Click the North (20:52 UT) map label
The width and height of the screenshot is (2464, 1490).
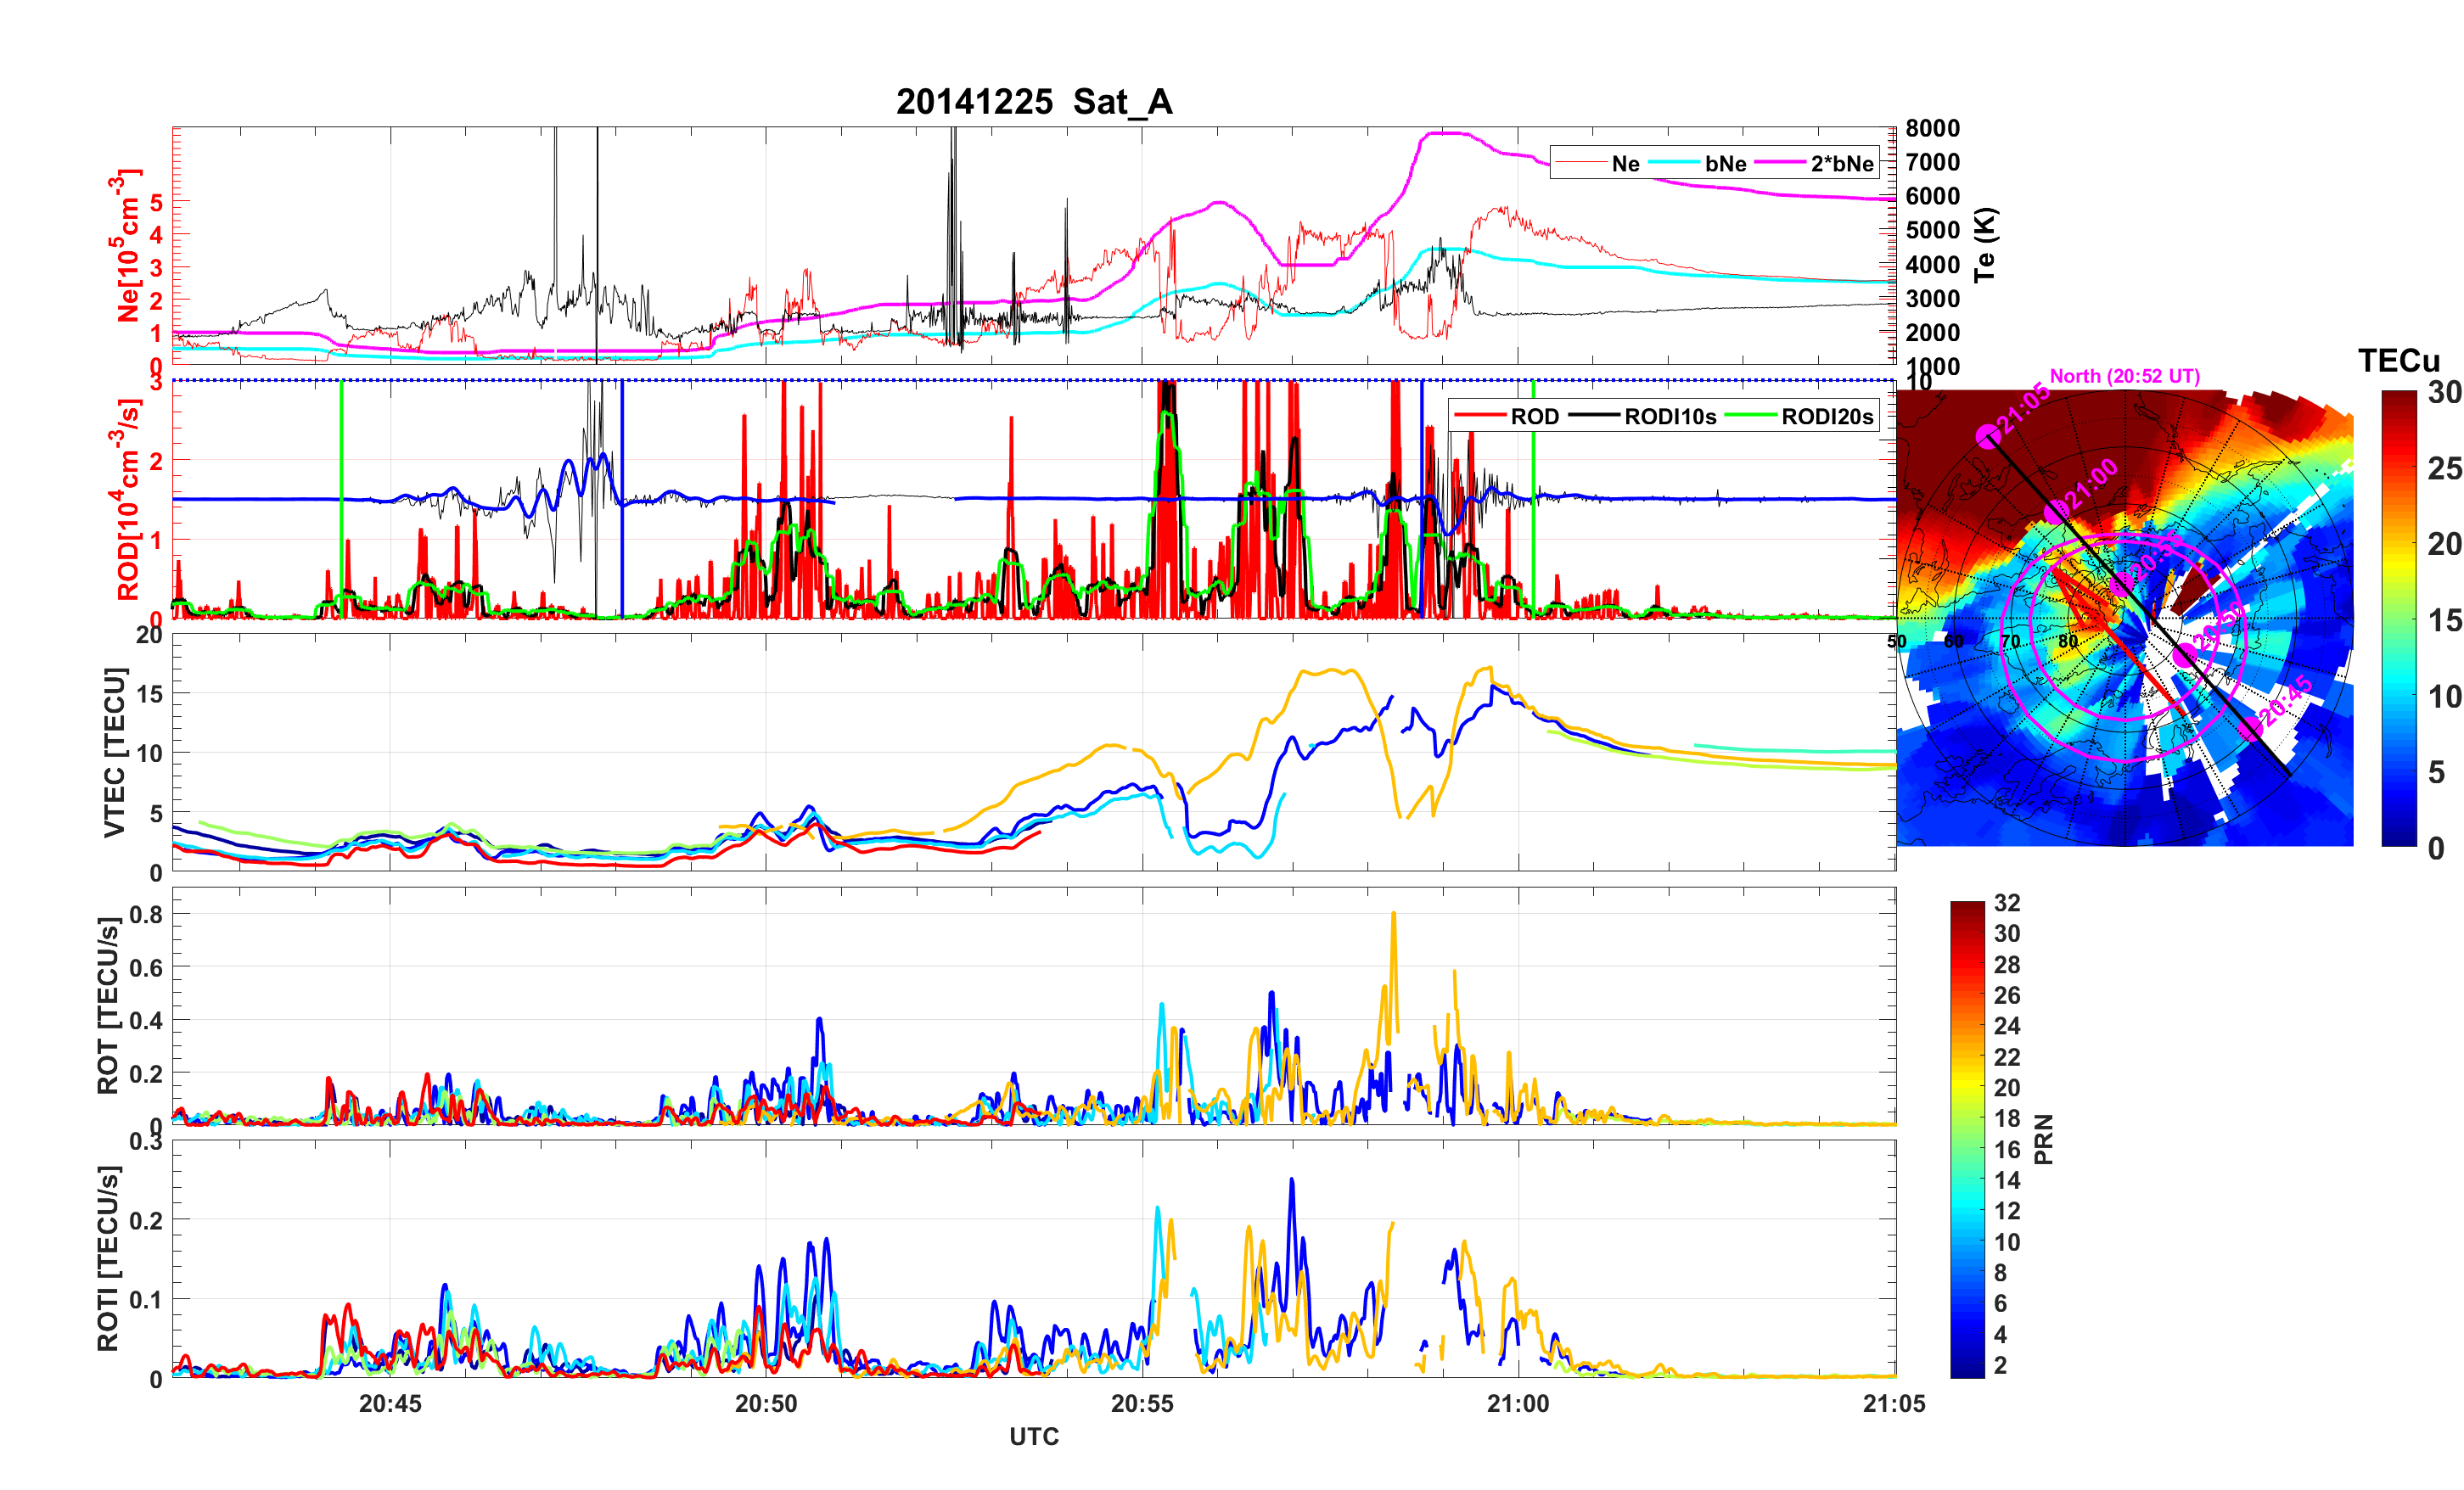click(2124, 376)
